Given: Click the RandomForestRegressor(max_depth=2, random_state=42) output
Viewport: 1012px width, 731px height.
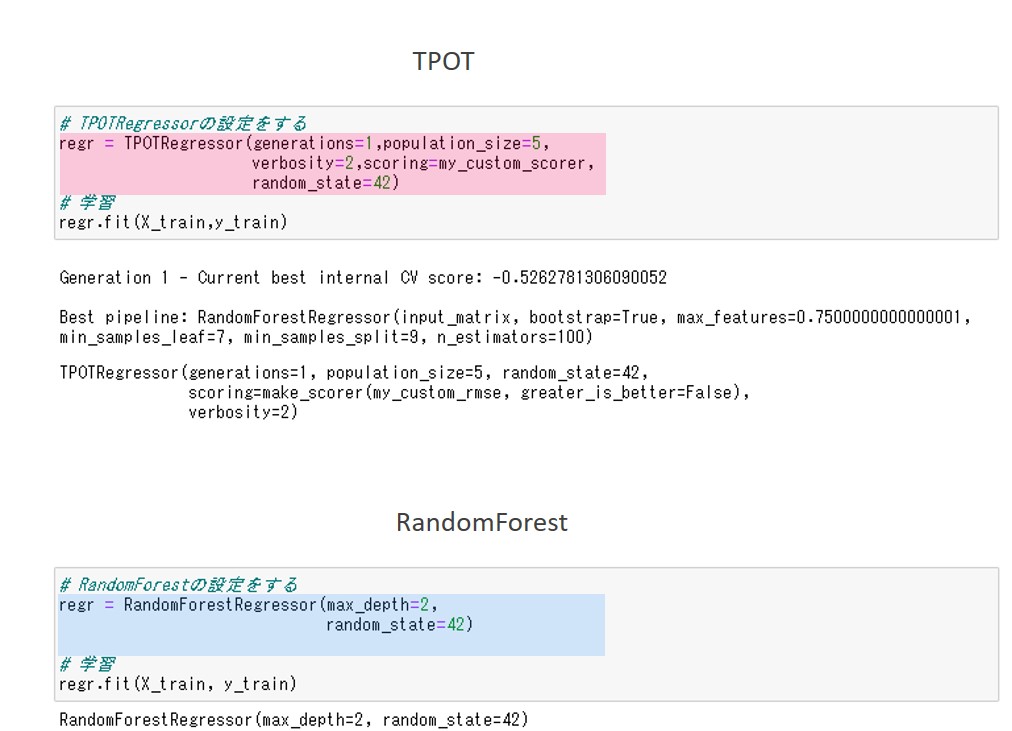Looking at the screenshot, I should point(293,719).
